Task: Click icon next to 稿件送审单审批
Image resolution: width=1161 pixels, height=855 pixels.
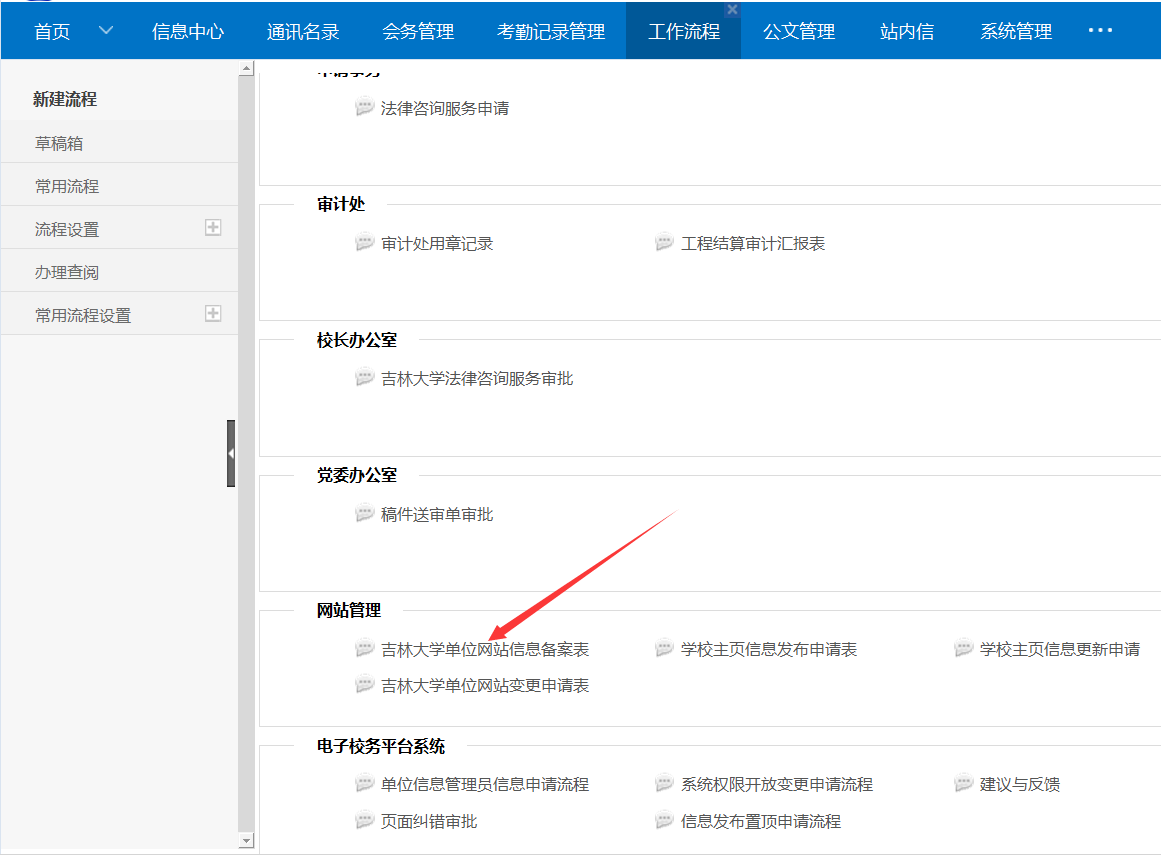Action: 365,514
